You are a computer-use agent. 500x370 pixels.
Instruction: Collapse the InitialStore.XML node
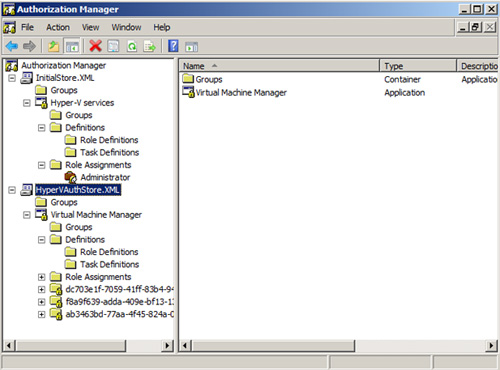click(x=12, y=78)
